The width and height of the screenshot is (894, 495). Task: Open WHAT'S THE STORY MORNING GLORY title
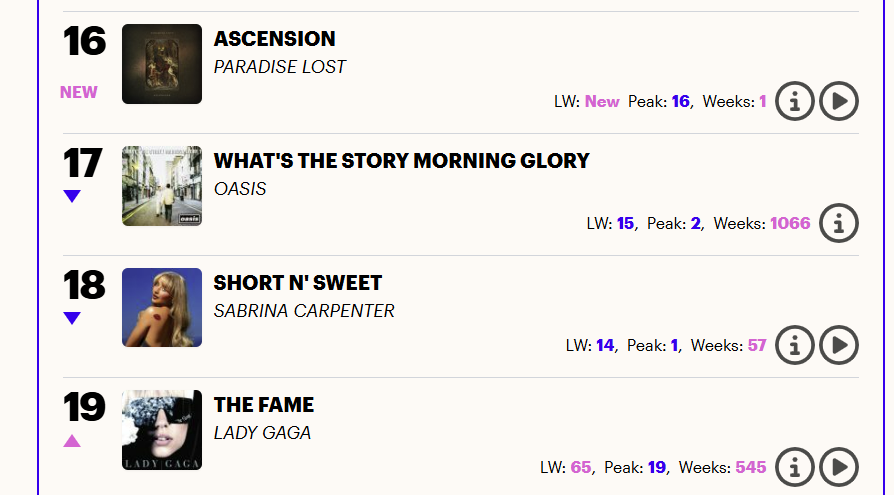[402, 161]
